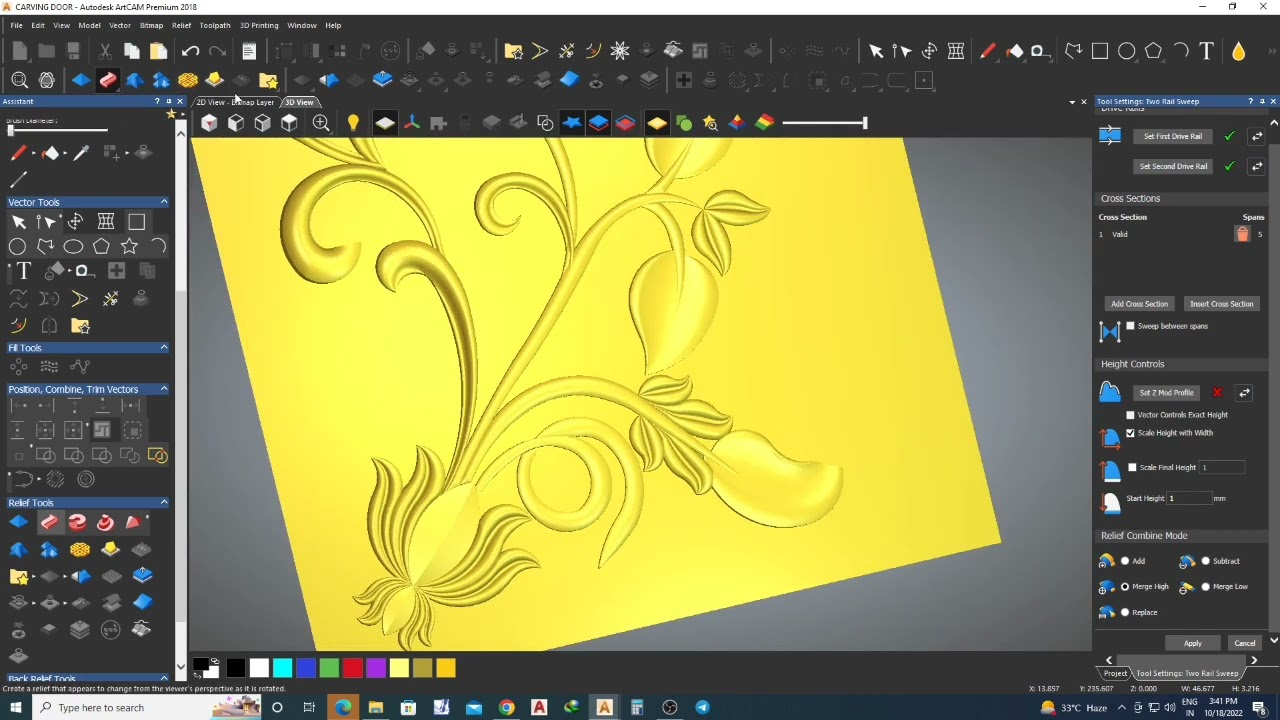The height and width of the screenshot is (720, 1280).
Task: Click the Undo arrow in the top toolbar
Action: pyautogui.click(x=191, y=51)
